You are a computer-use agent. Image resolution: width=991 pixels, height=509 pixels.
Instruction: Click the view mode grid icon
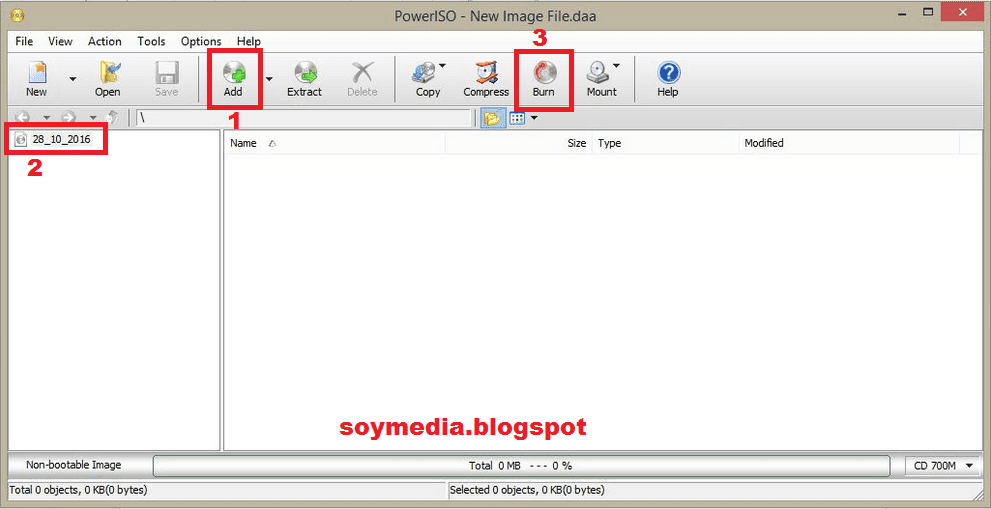[518, 118]
